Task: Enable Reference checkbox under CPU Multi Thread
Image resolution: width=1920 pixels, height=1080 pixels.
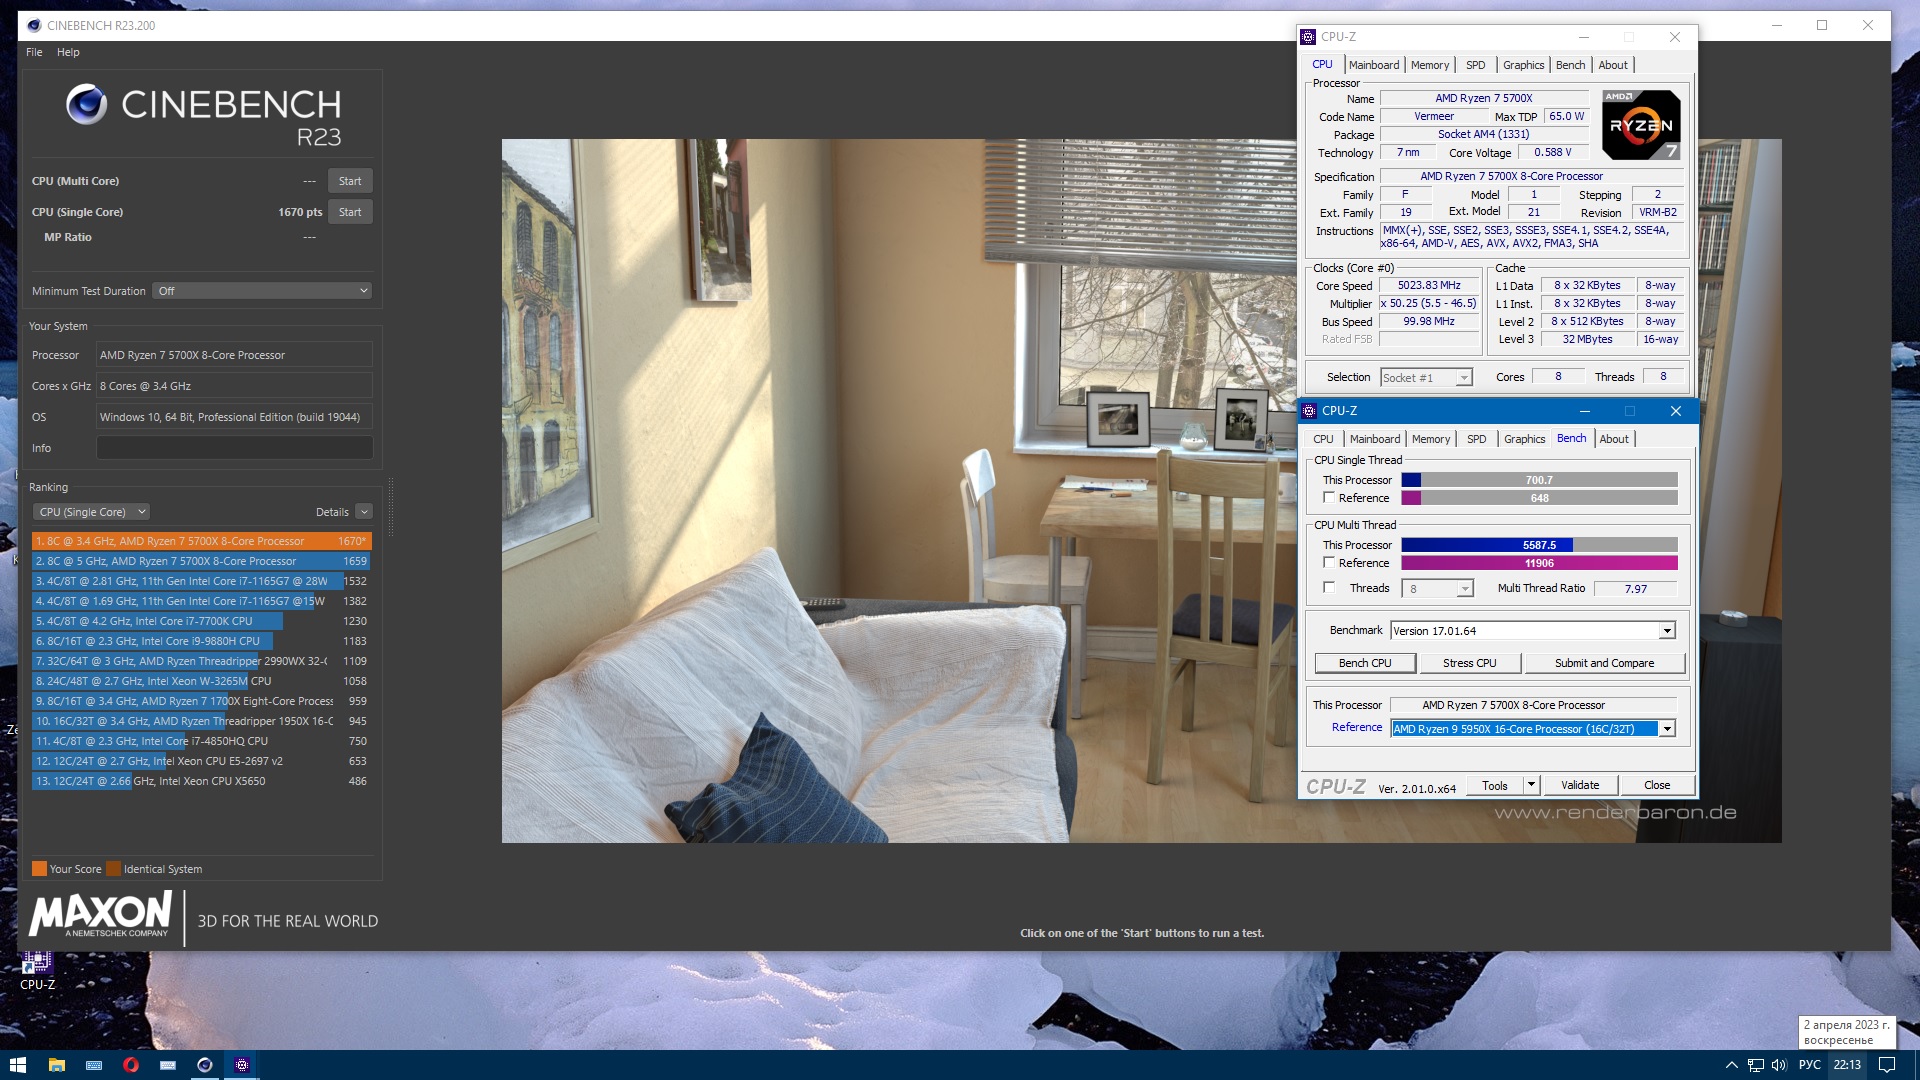Action: [1329, 563]
